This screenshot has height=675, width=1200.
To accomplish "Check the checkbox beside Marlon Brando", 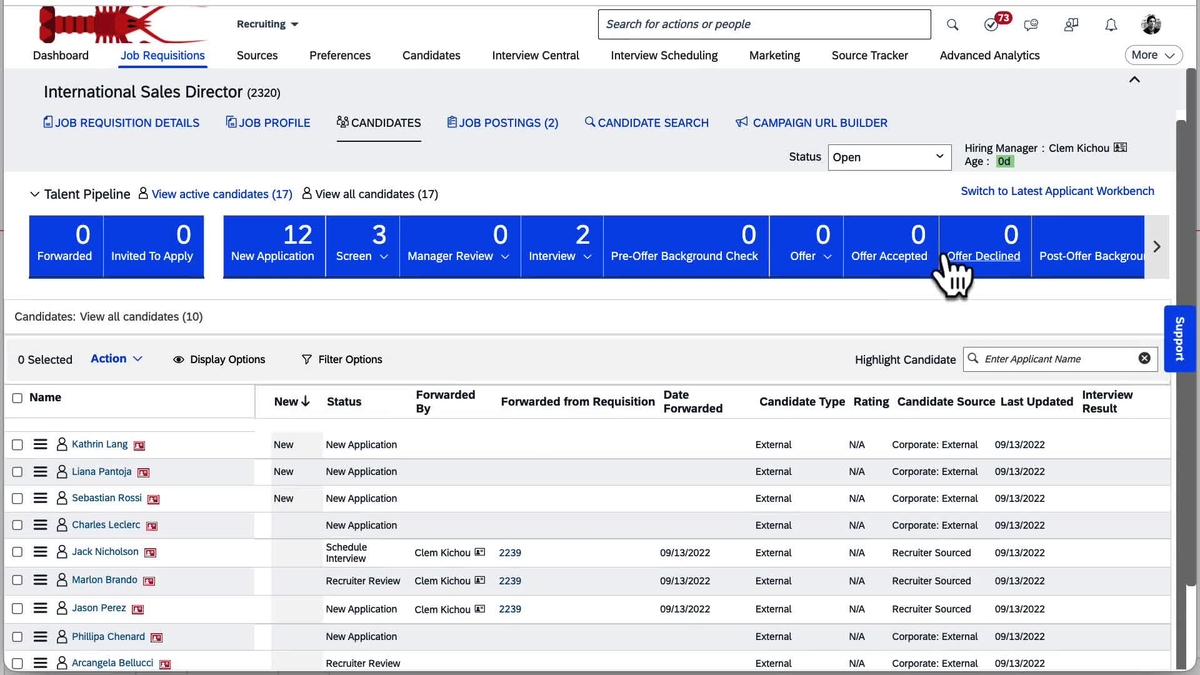I will (x=17, y=579).
